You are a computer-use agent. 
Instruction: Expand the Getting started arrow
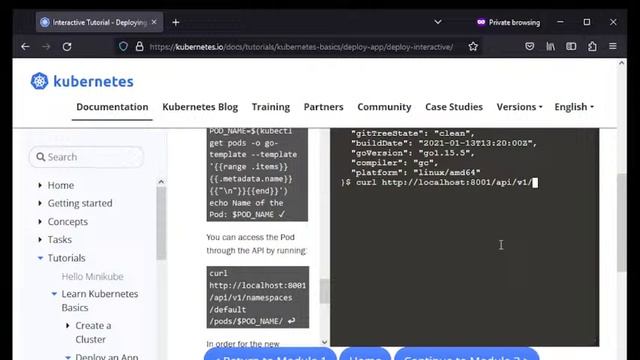(40, 203)
